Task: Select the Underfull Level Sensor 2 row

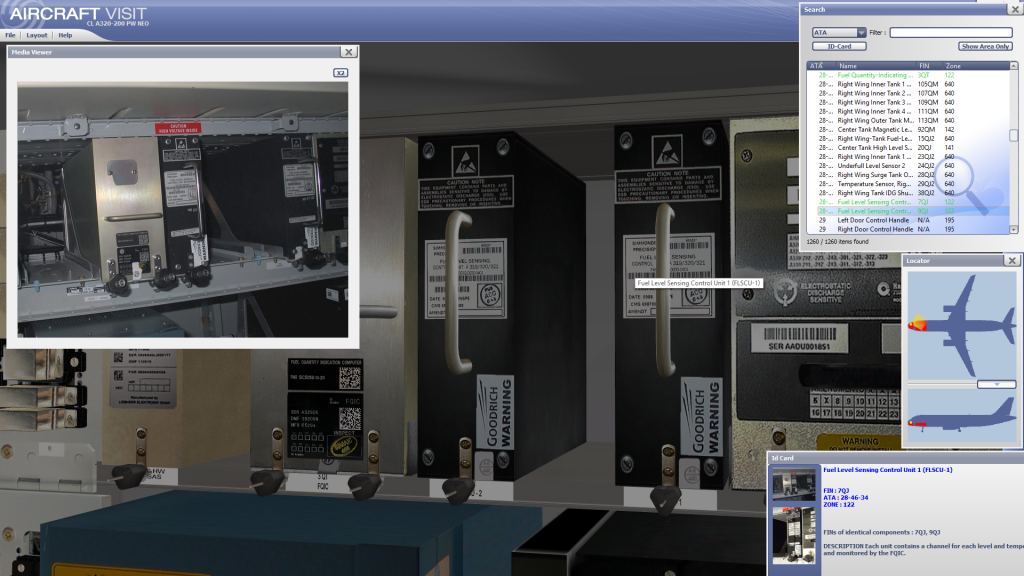Action: click(908, 166)
